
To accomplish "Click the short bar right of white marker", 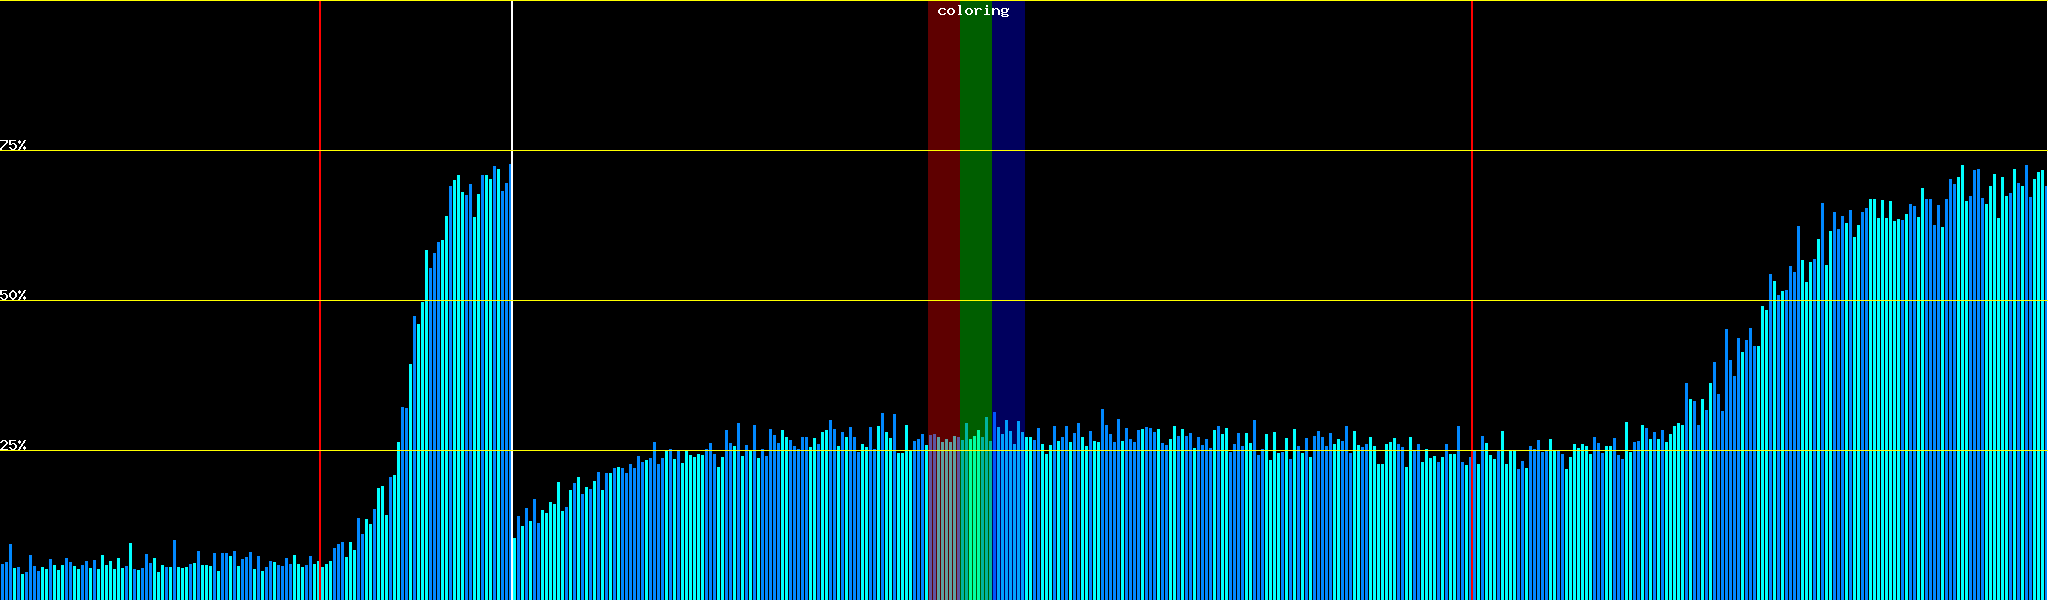I will click(514, 570).
